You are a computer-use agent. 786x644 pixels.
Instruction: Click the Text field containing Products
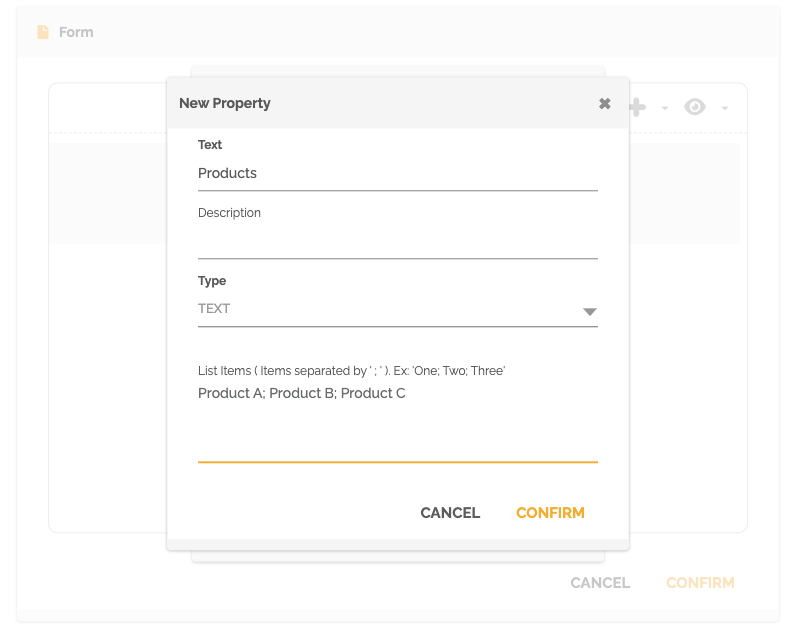coord(397,174)
